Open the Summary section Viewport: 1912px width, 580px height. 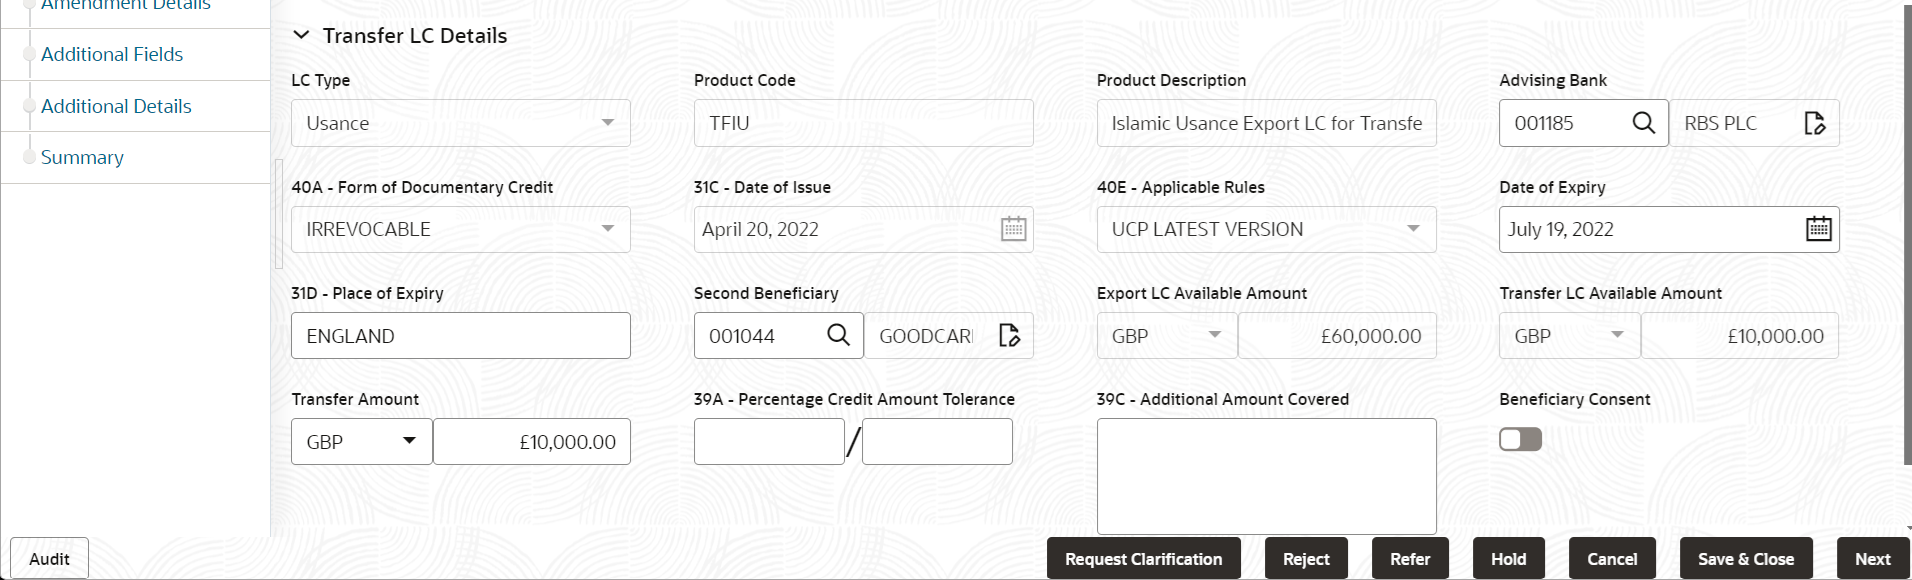[x=82, y=157]
